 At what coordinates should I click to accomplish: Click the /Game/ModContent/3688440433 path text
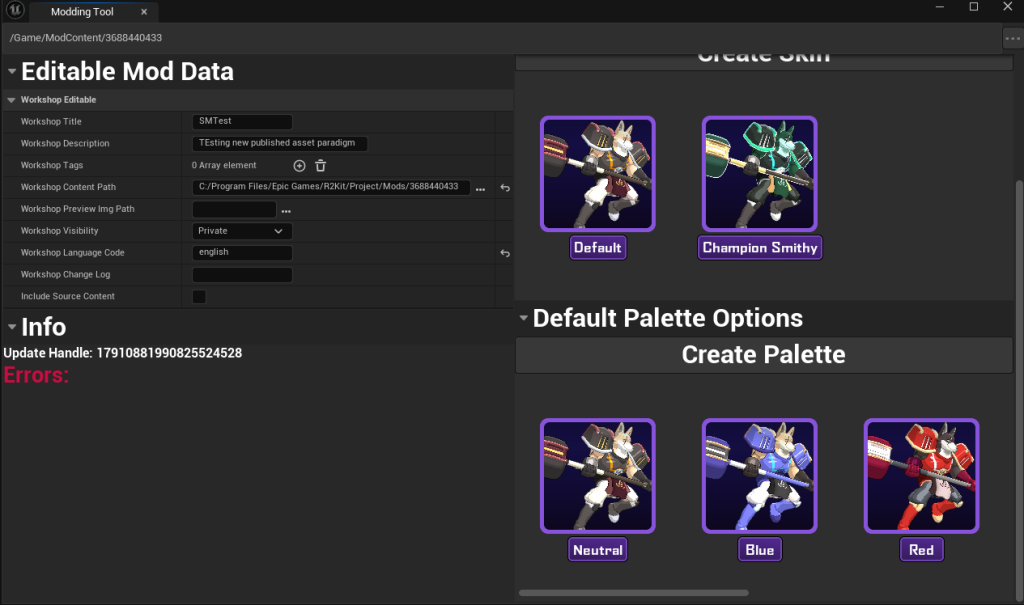(x=86, y=38)
